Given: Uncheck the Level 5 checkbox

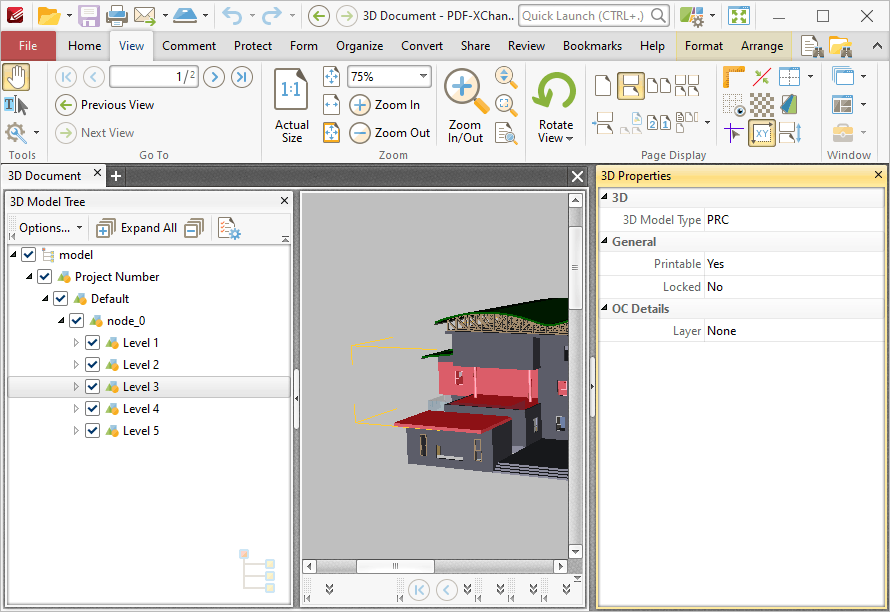Looking at the screenshot, I should [x=92, y=431].
